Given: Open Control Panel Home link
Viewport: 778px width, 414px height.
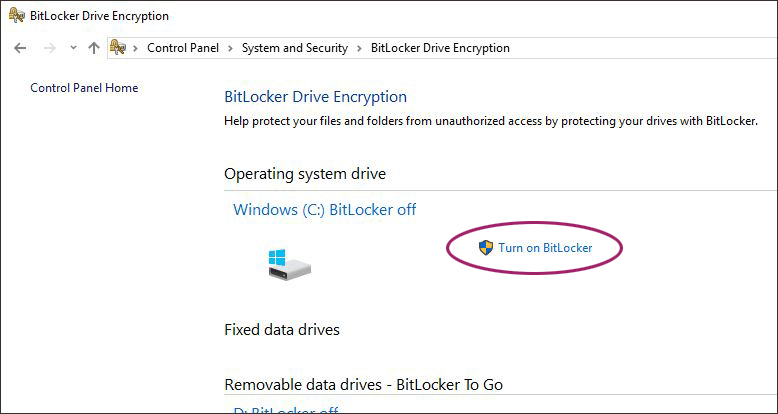Looking at the screenshot, I should tap(84, 88).
